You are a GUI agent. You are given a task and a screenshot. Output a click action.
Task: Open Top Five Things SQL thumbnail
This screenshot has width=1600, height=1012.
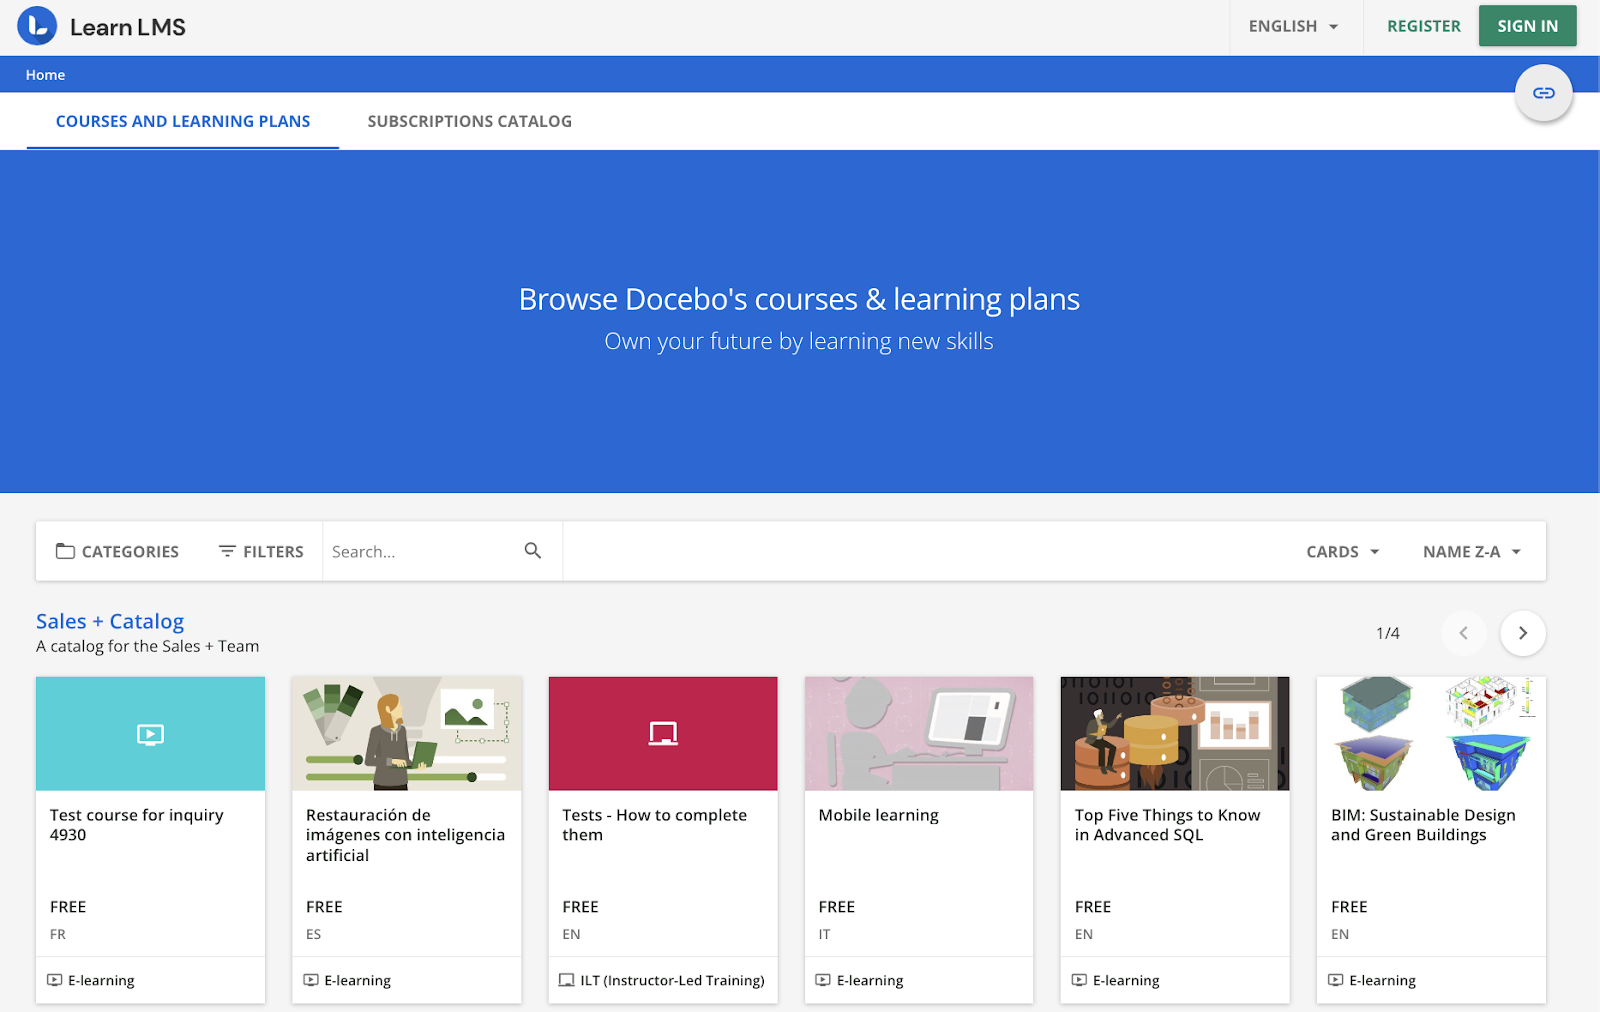click(x=1175, y=734)
